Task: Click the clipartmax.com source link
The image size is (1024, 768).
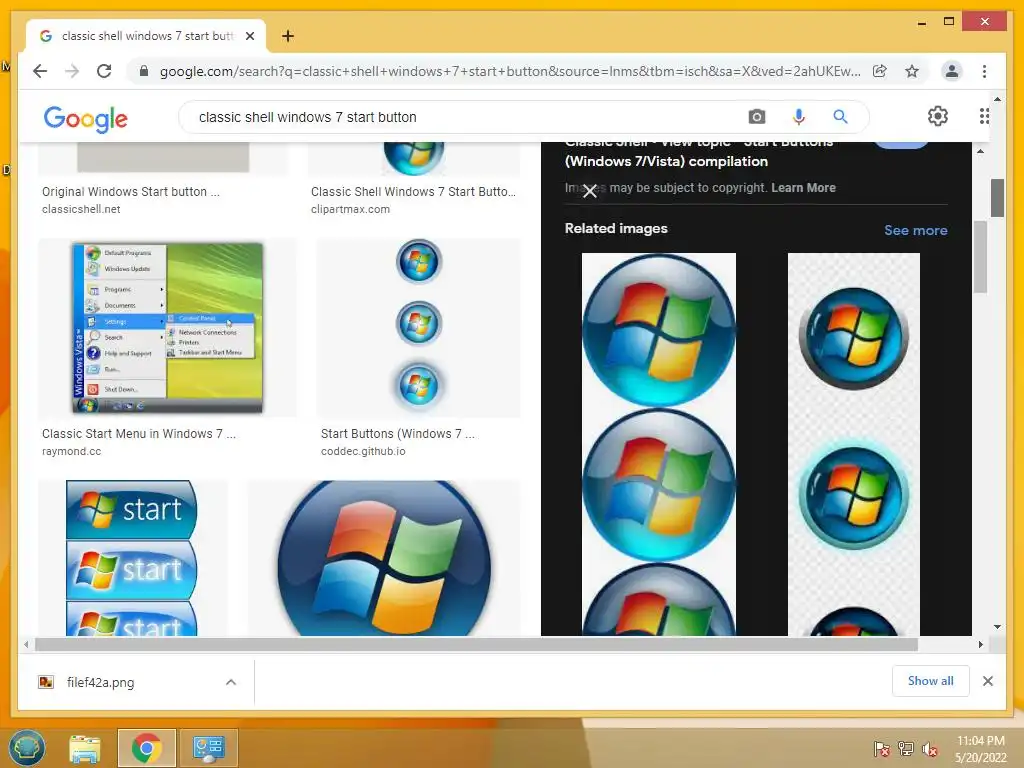Action: coord(350,209)
